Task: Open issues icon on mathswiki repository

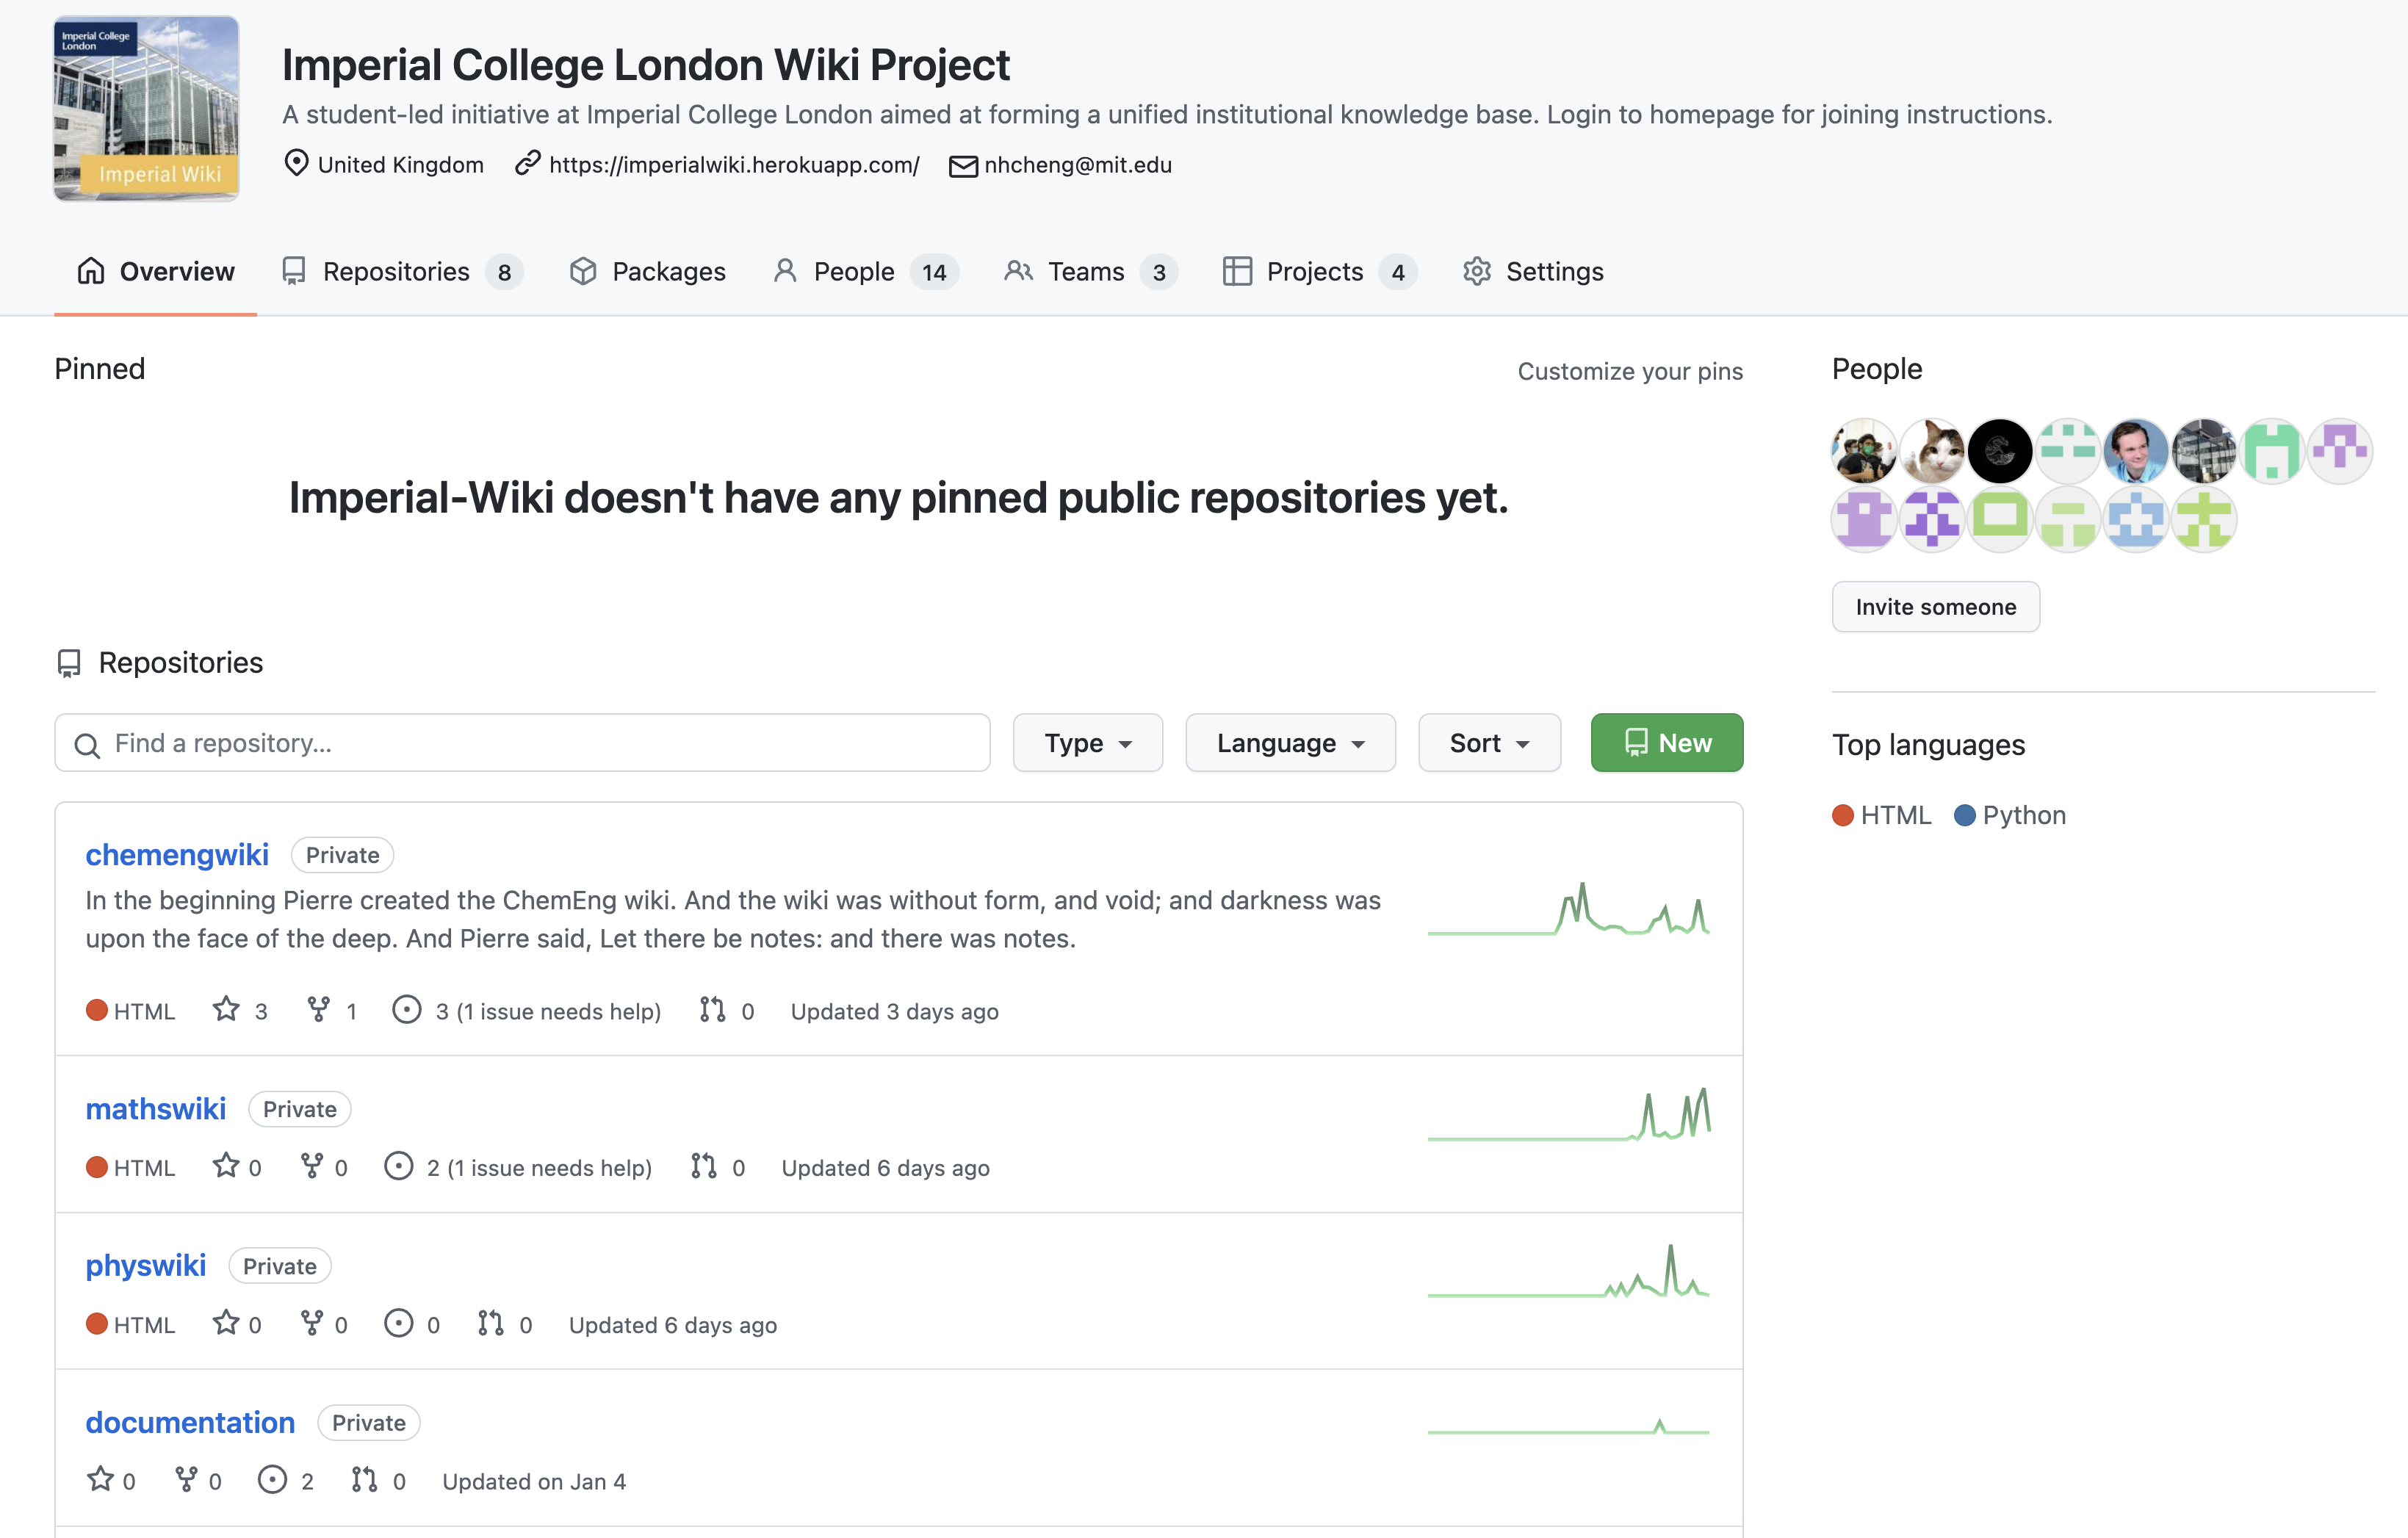Action: click(398, 1166)
